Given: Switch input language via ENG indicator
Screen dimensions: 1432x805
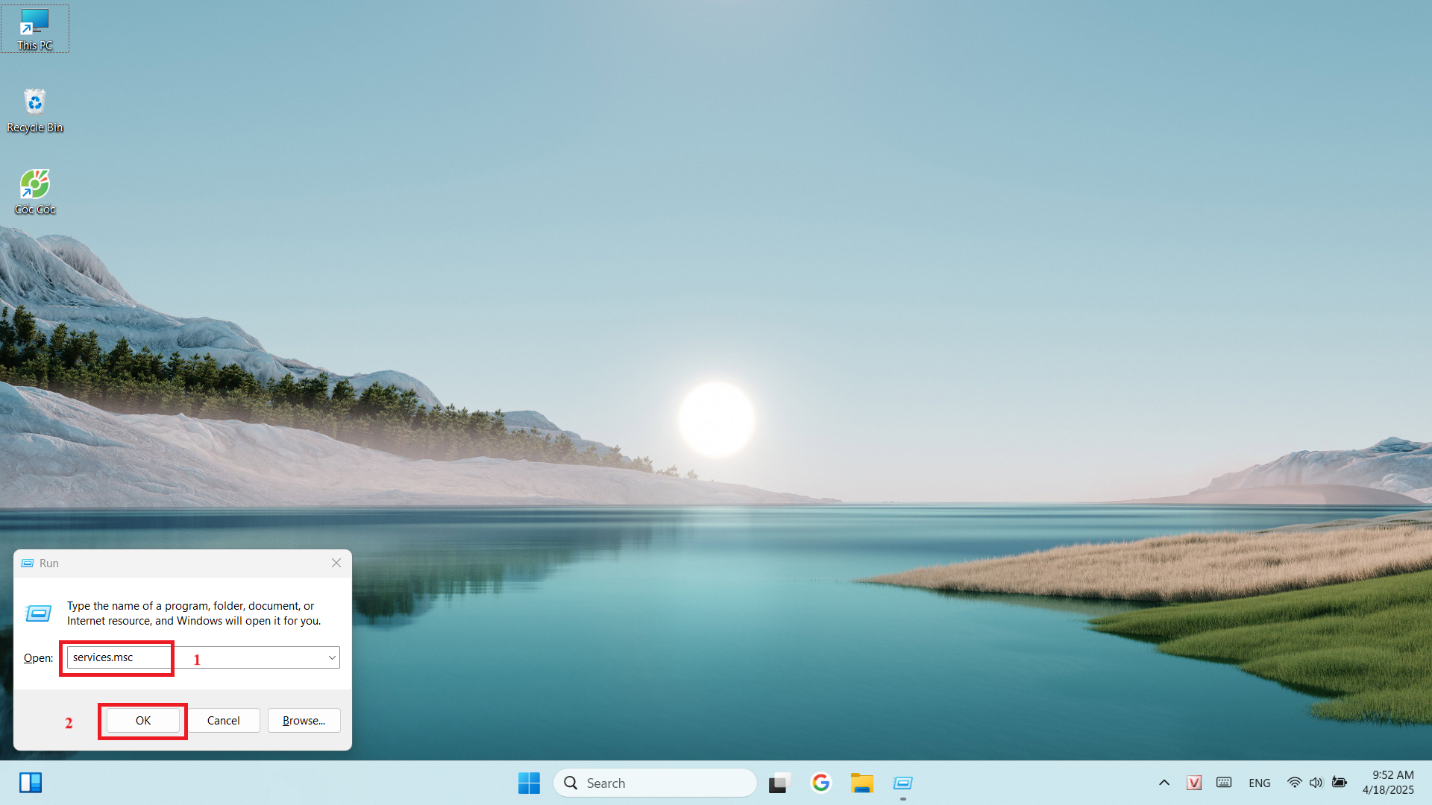Looking at the screenshot, I should pyautogui.click(x=1259, y=783).
